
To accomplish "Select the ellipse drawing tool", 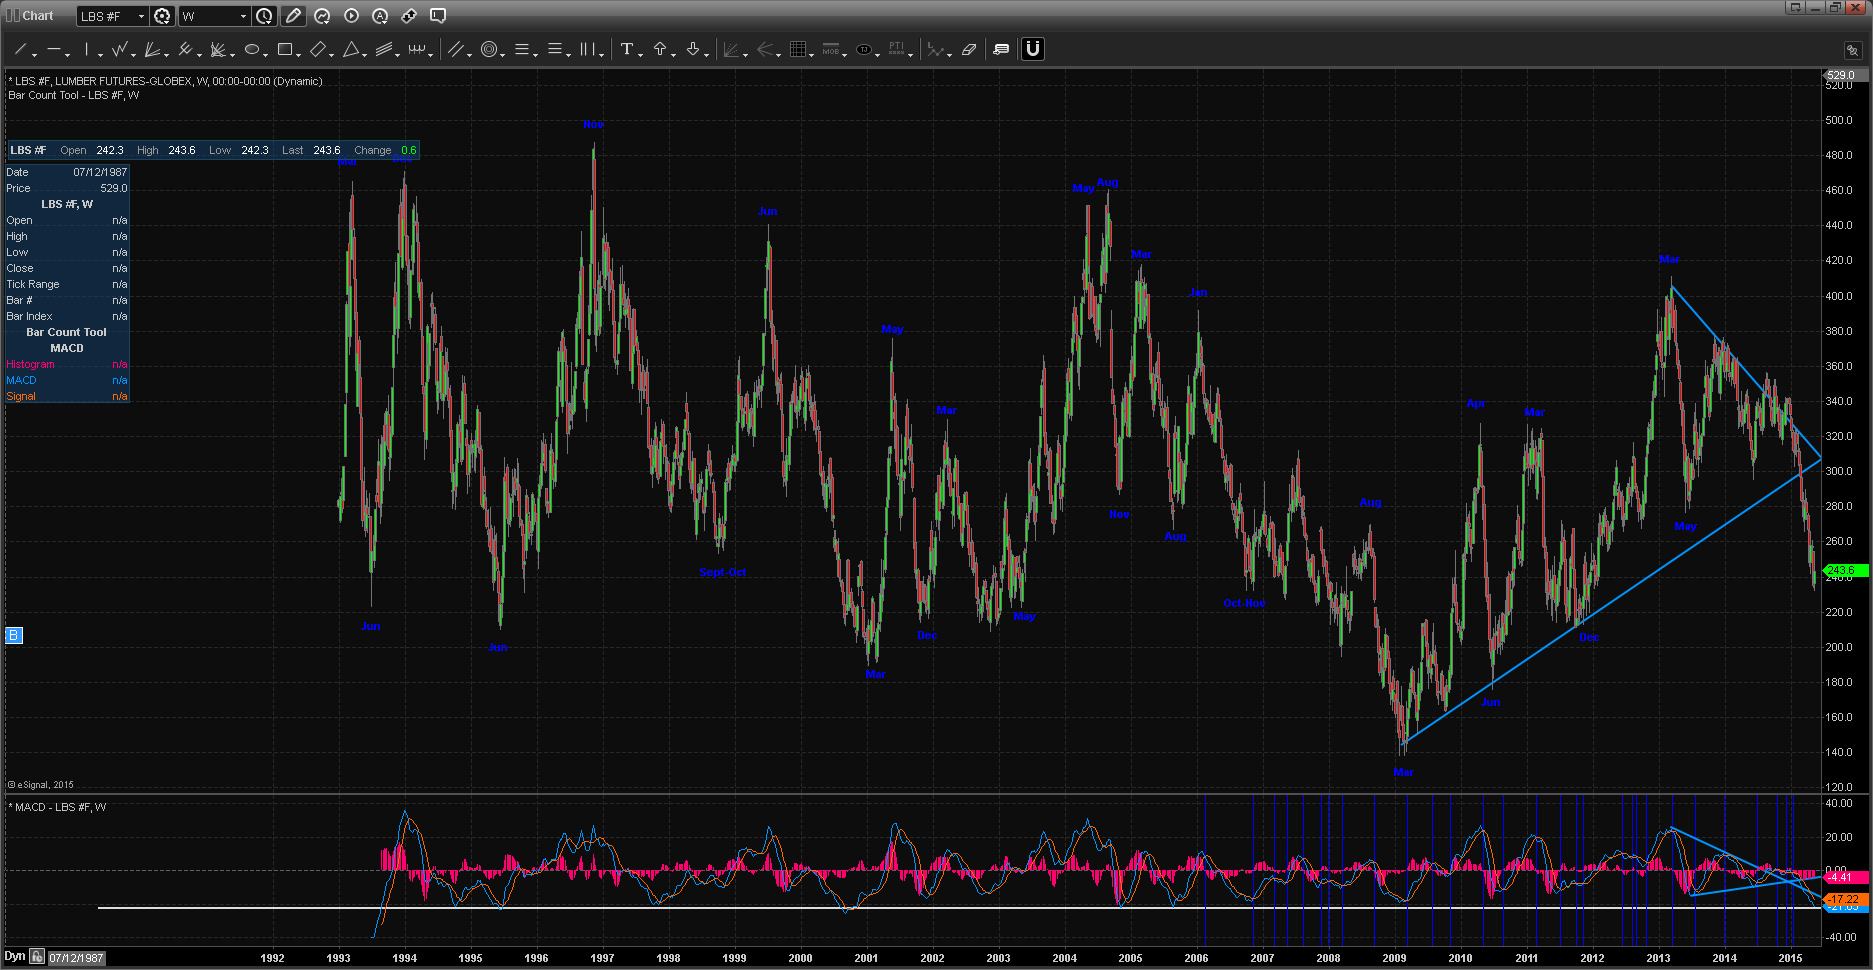I will [x=252, y=49].
